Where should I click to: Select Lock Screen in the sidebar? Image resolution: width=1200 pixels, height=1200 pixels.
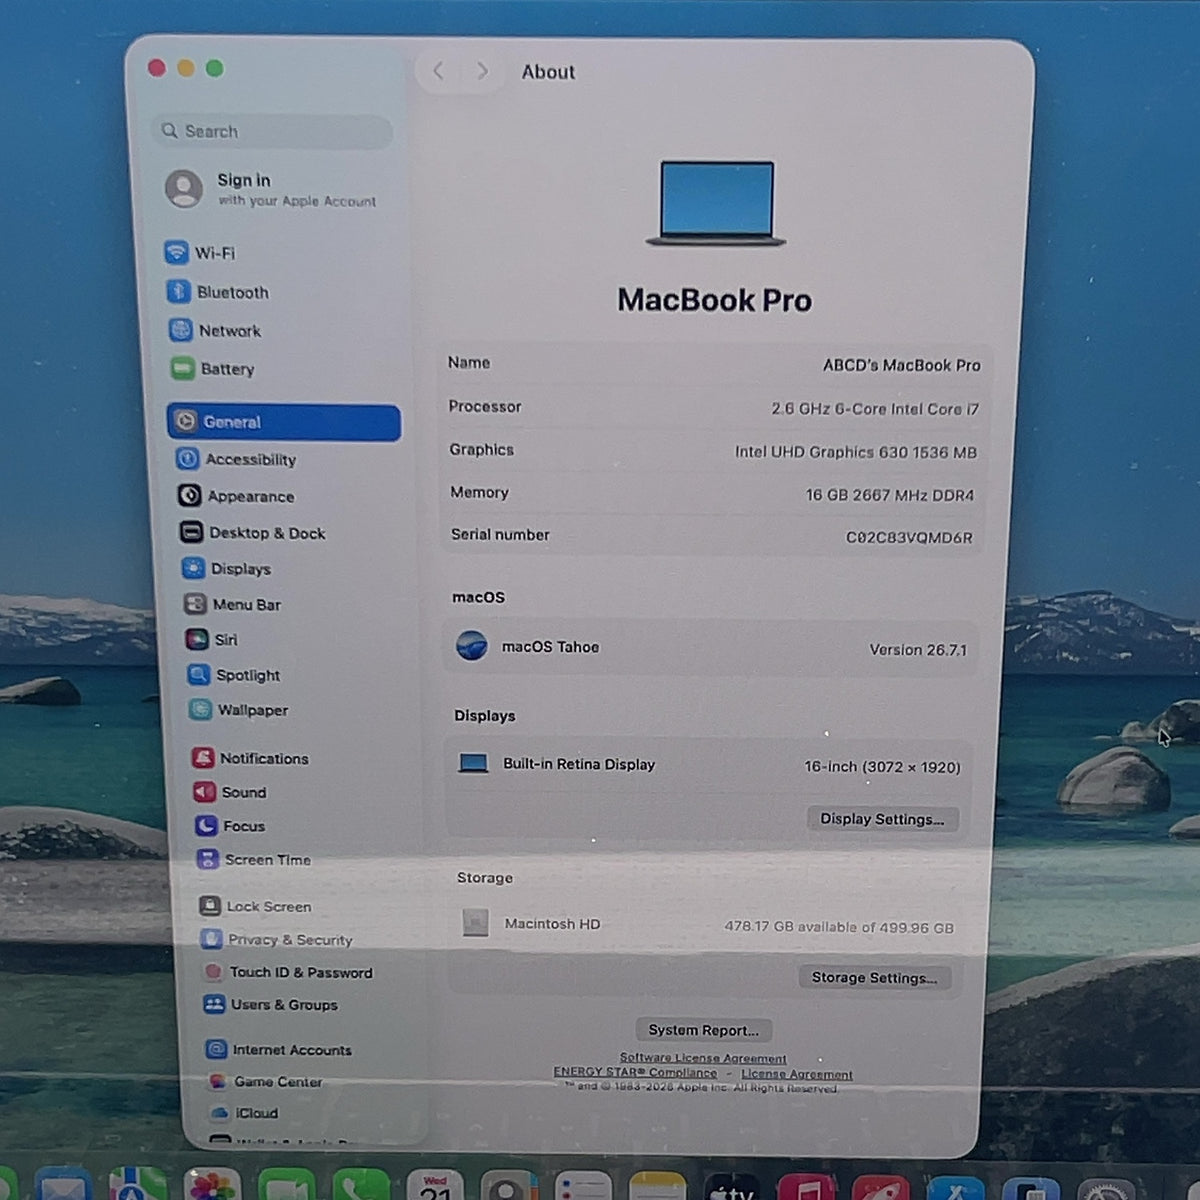click(x=255, y=906)
